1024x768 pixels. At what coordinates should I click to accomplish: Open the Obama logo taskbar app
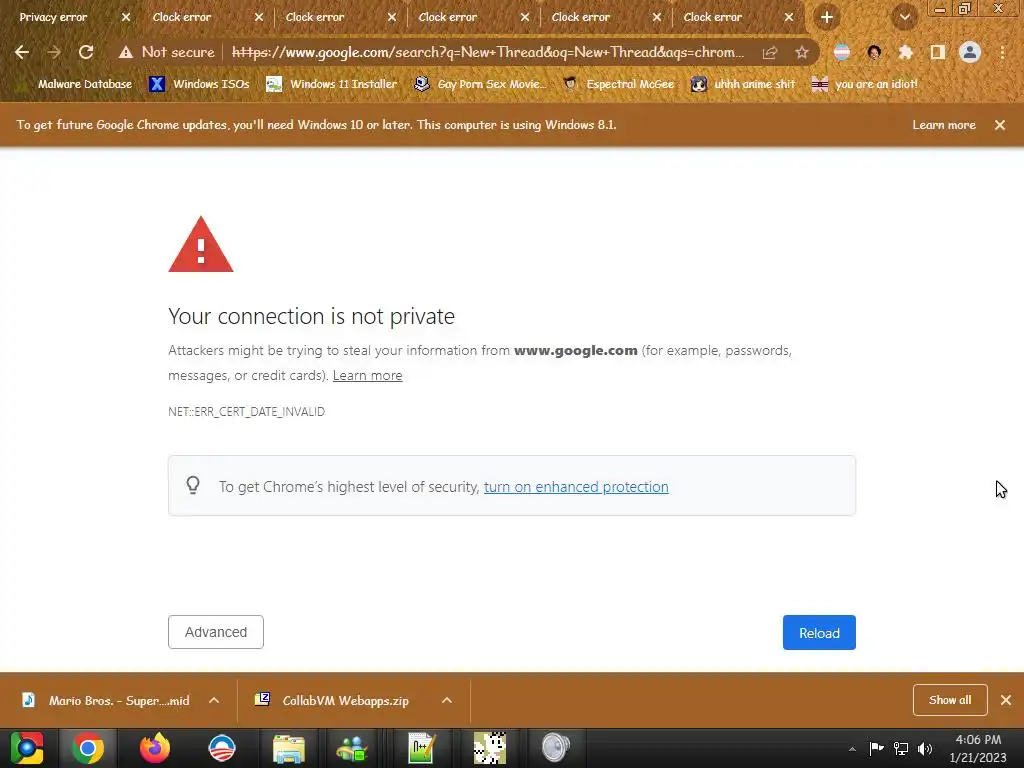(221, 748)
